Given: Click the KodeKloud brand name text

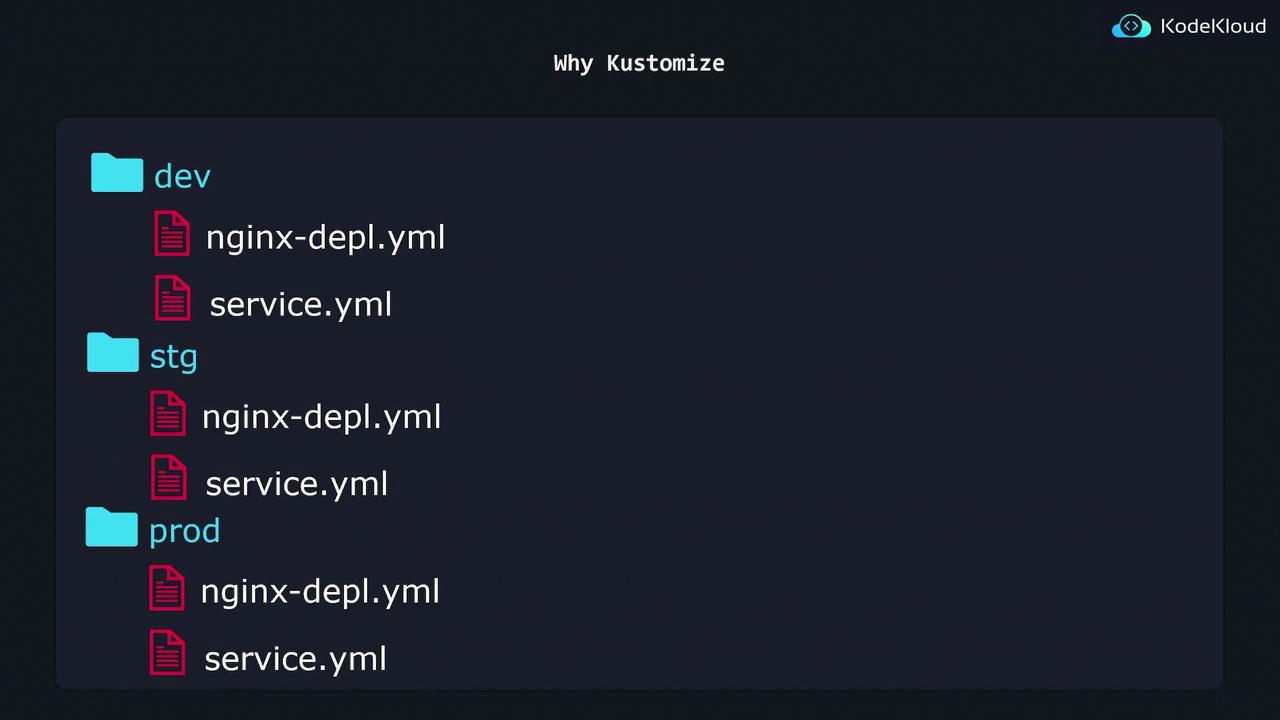Looking at the screenshot, I should coord(1213,26).
